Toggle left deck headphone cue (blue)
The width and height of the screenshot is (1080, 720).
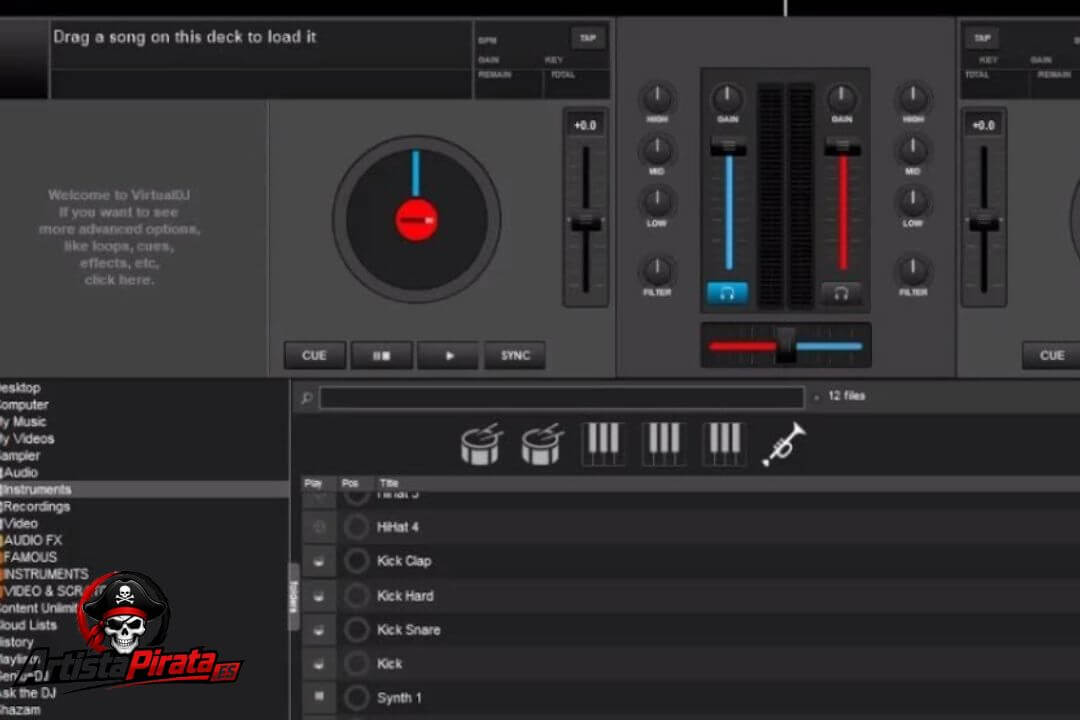click(727, 294)
